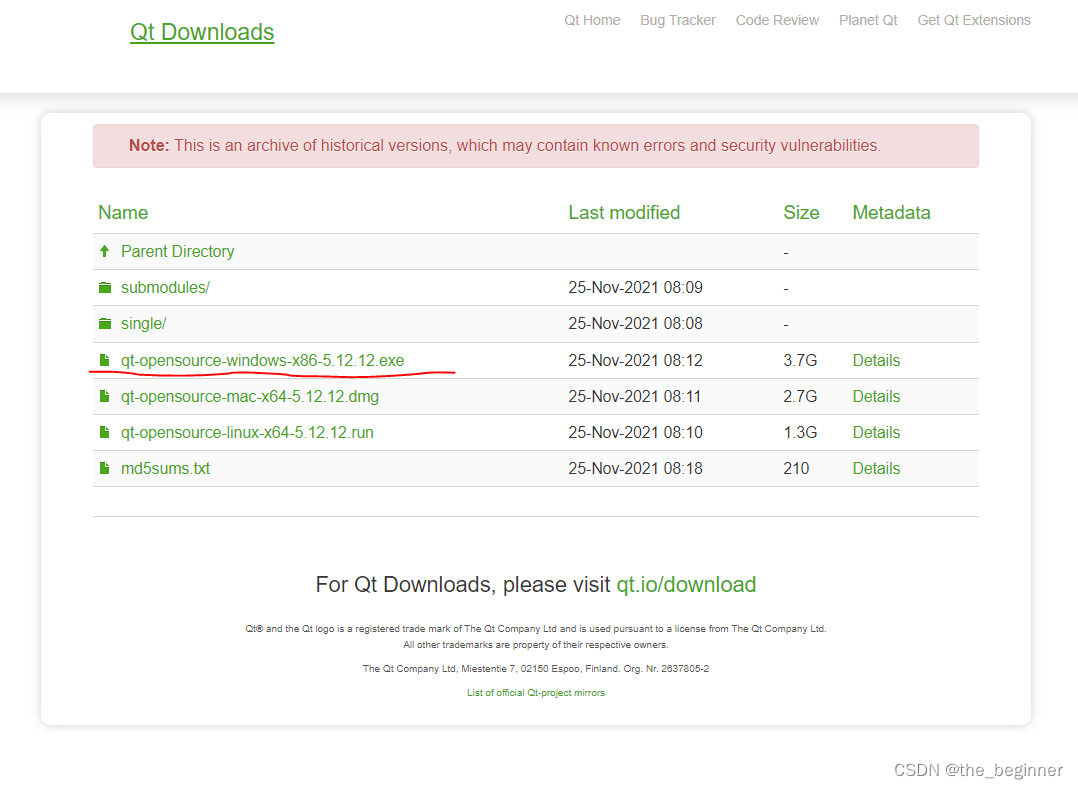Click the Metadata column header
The width and height of the screenshot is (1078, 789).
891,213
